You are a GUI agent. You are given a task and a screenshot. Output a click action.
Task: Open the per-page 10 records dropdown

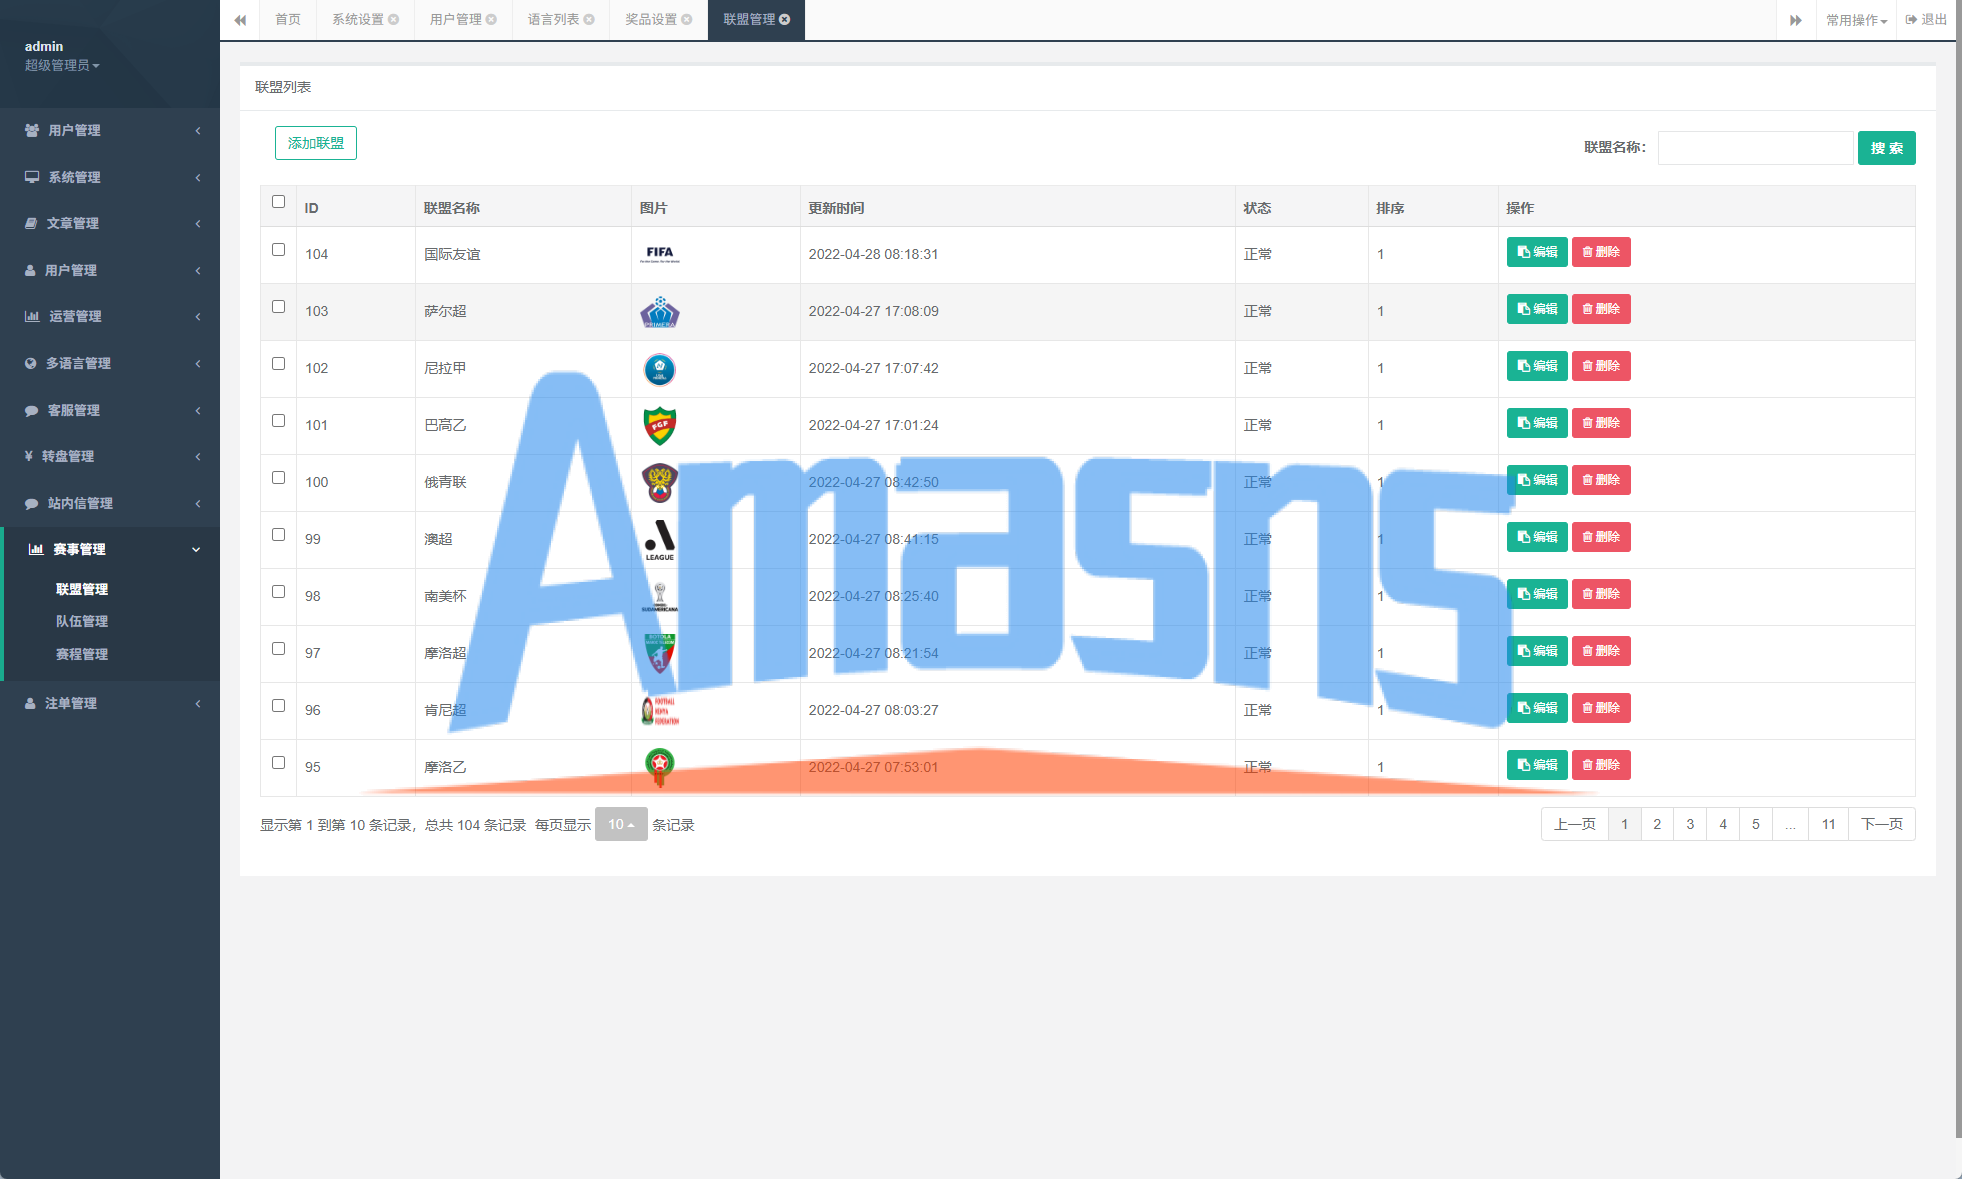pos(621,824)
